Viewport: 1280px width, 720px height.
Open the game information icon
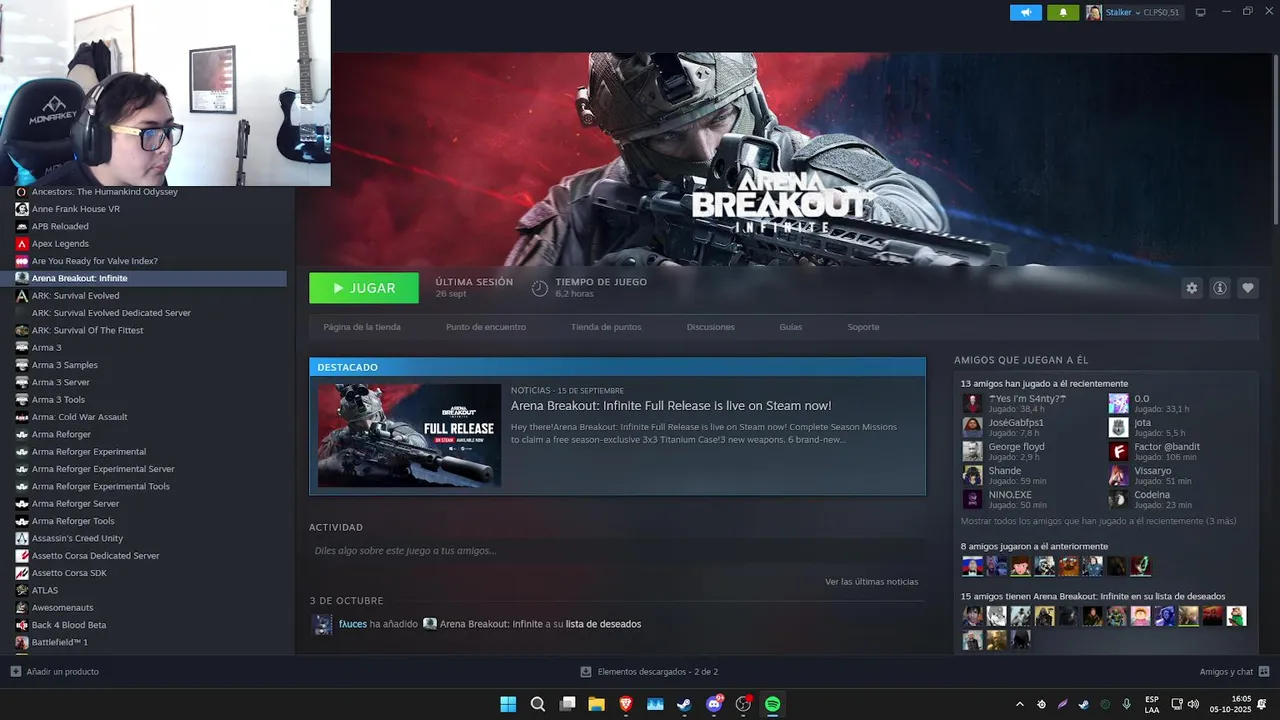1220,288
